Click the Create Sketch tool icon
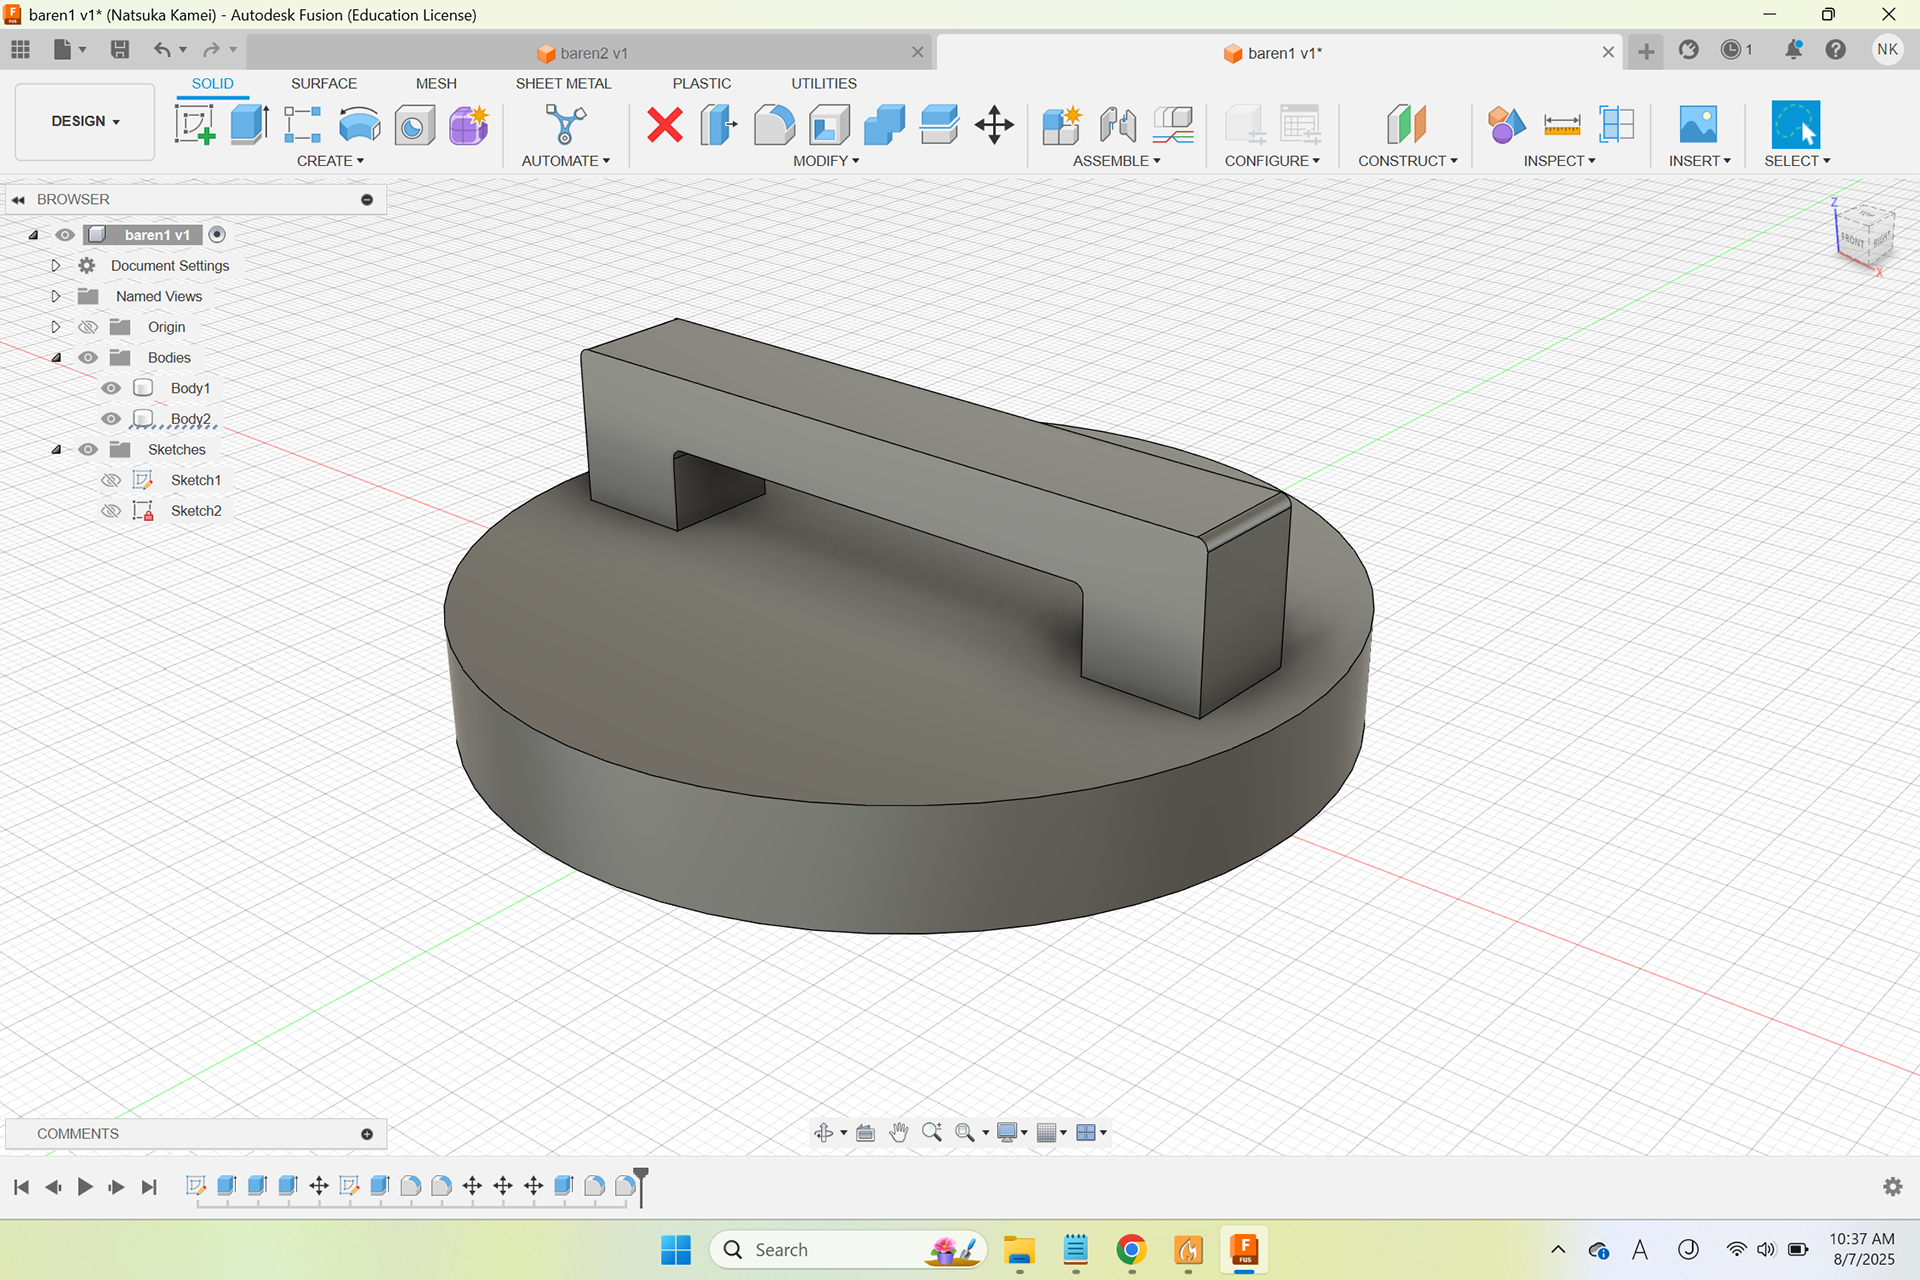 tap(195, 125)
